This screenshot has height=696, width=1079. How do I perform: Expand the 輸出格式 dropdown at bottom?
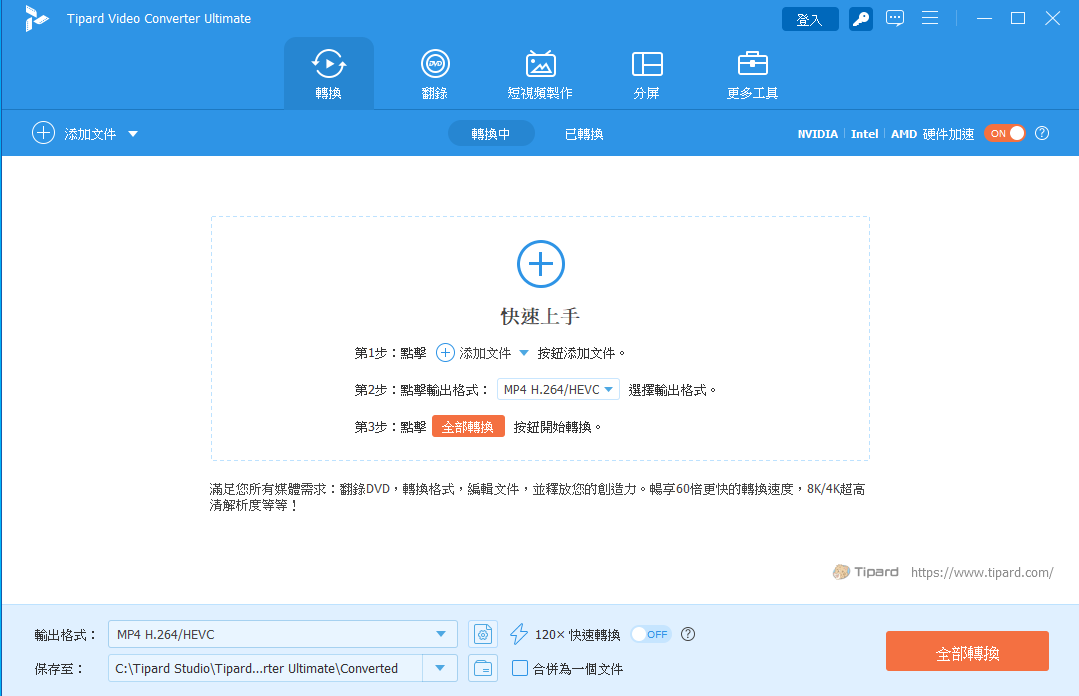coord(441,634)
